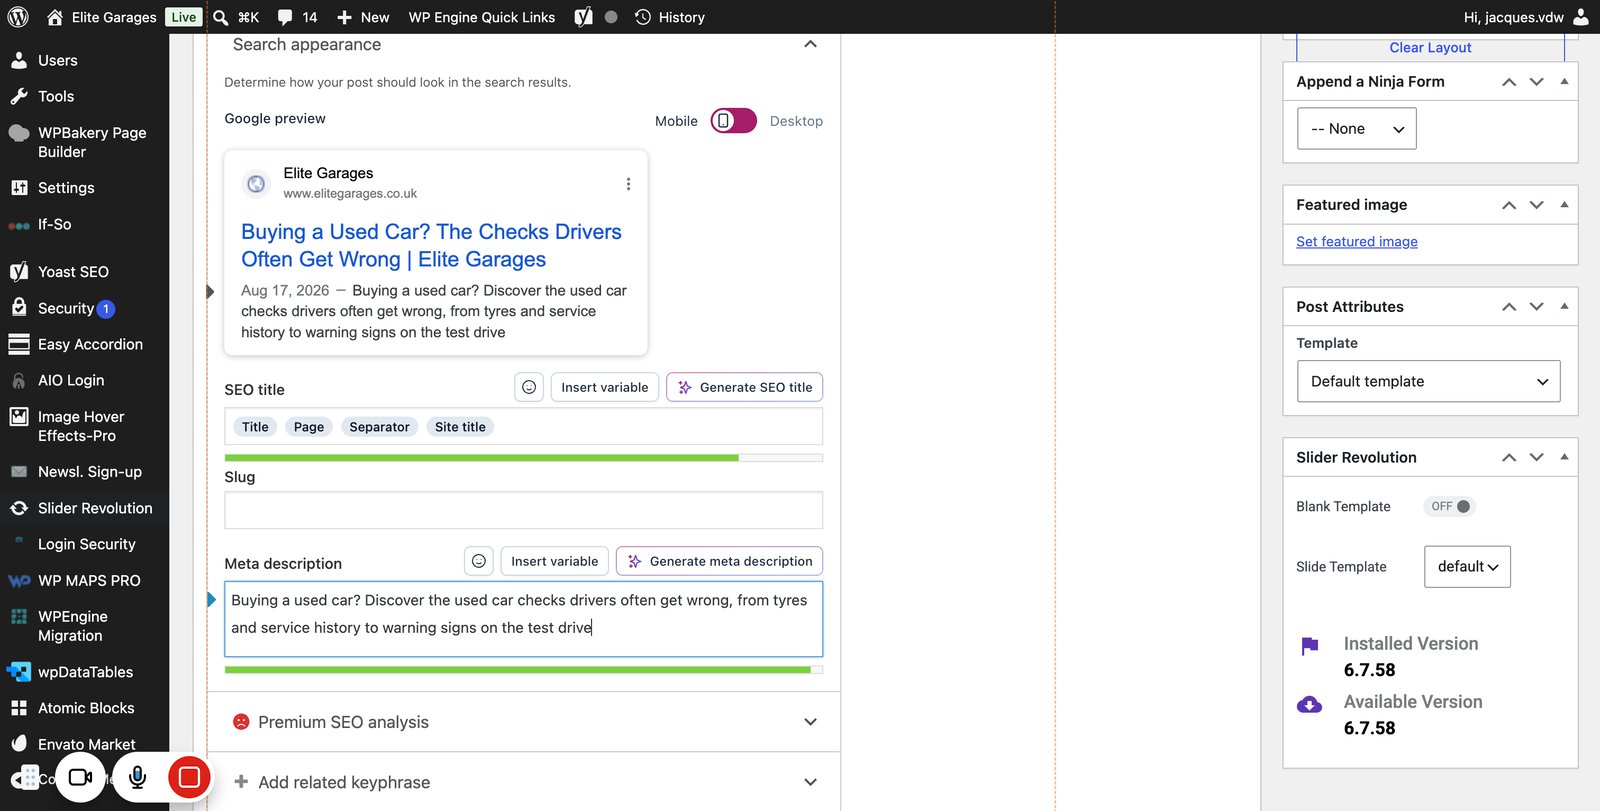
Task: Open the meta description emoji picker
Action: pyautogui.click(x=479, y=561)
